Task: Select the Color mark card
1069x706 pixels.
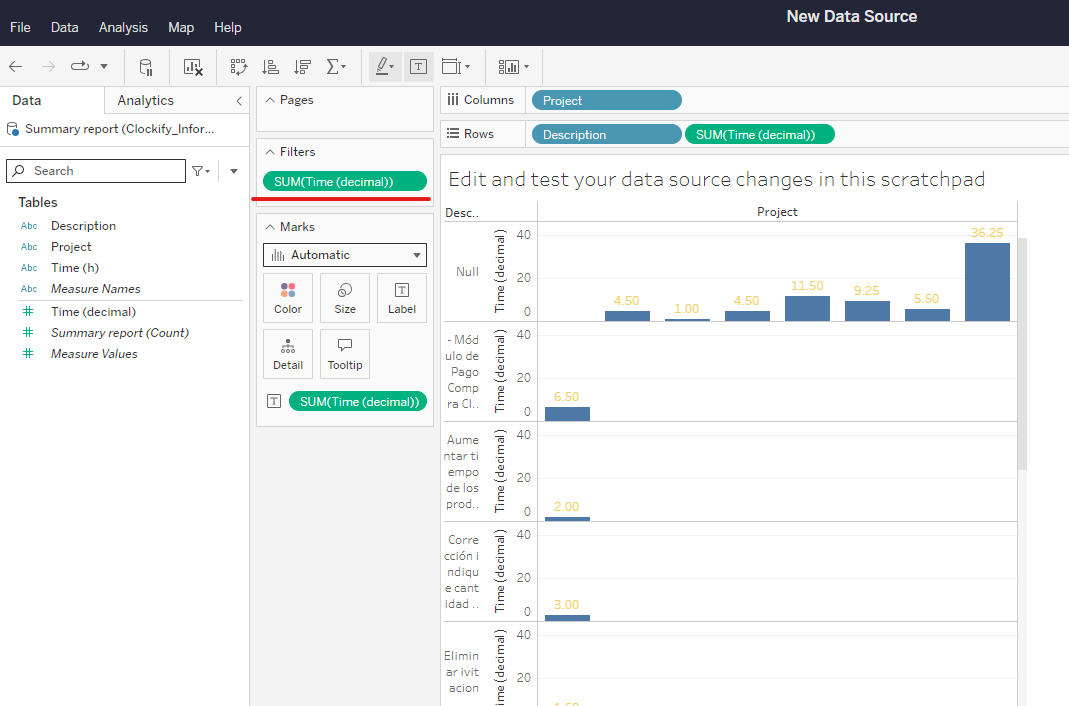Action: click(x=287, y=297)
